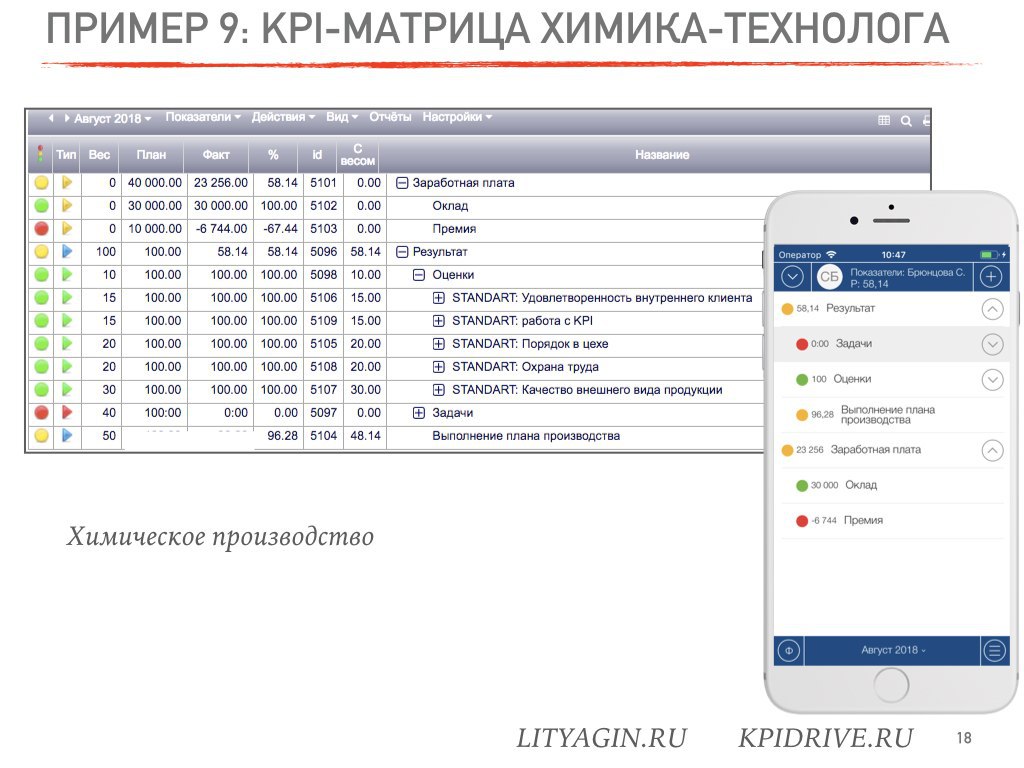Expand Задачи chevron on the phone
Image resolution: width=1024 pixels, height=768 pixels.
992,344
